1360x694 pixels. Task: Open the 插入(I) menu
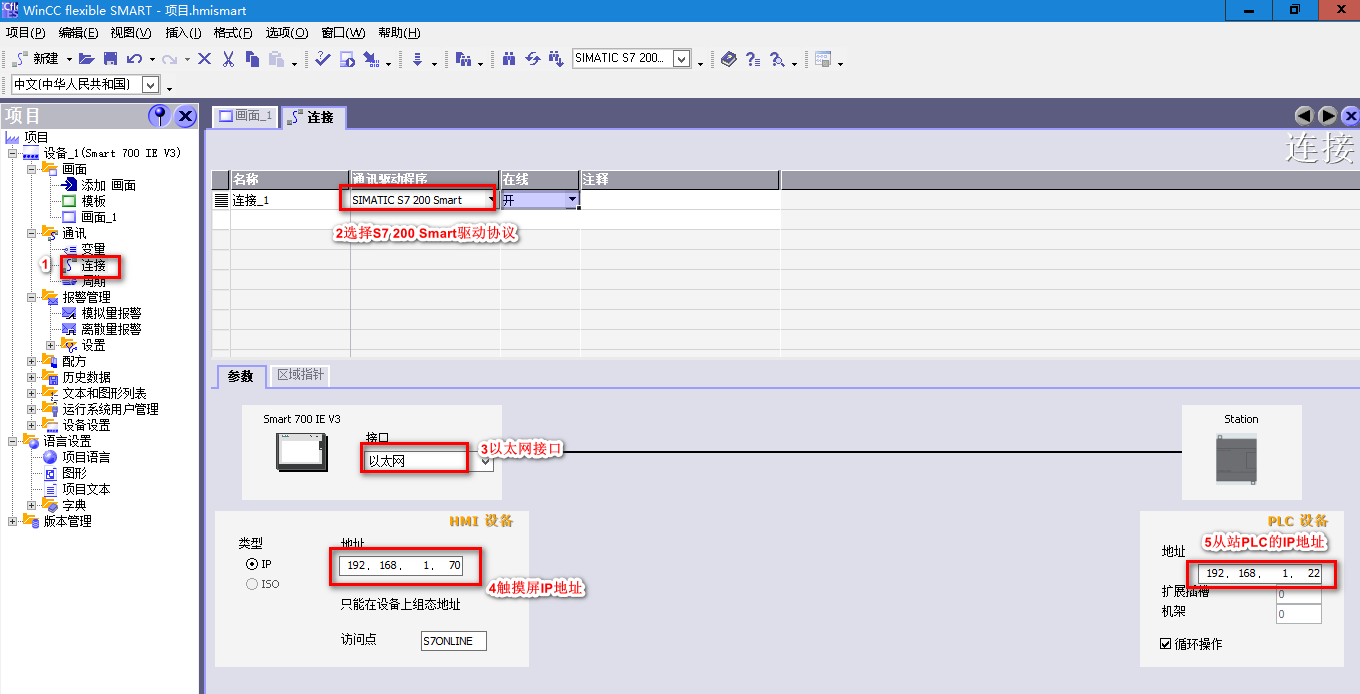click(183, 33)
